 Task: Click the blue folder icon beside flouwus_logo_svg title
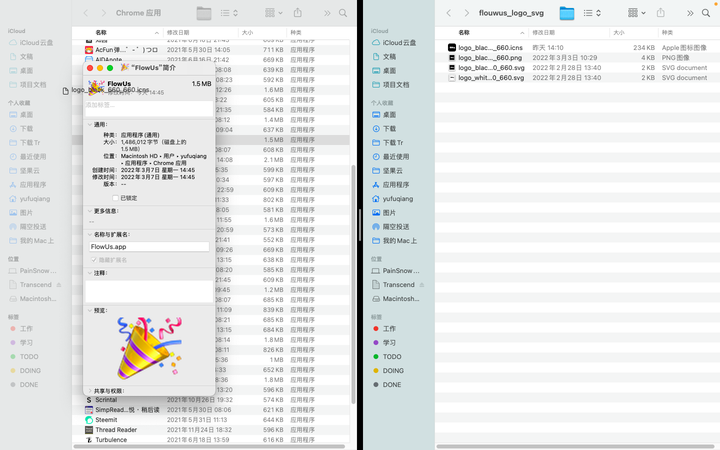567,13
